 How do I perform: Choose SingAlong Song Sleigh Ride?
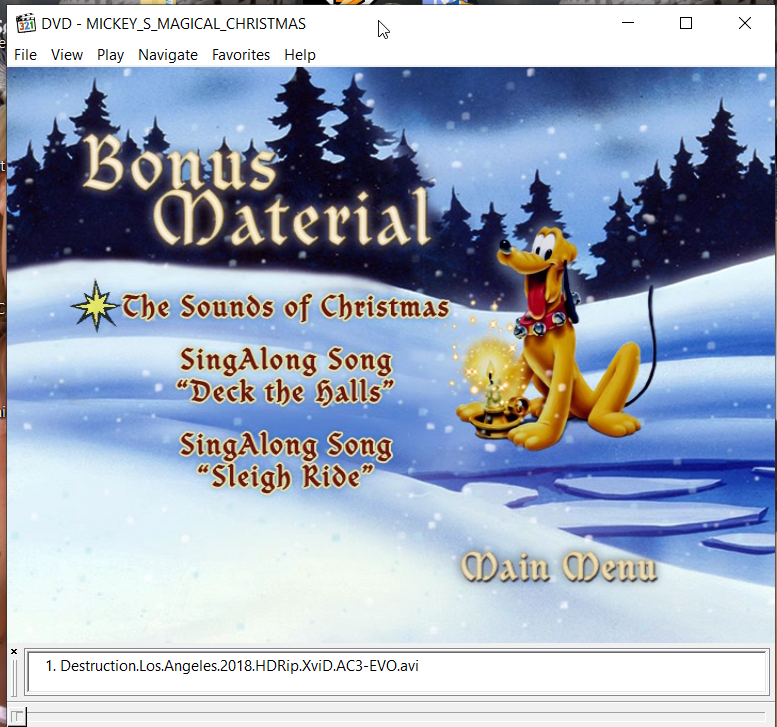point(285,461)
